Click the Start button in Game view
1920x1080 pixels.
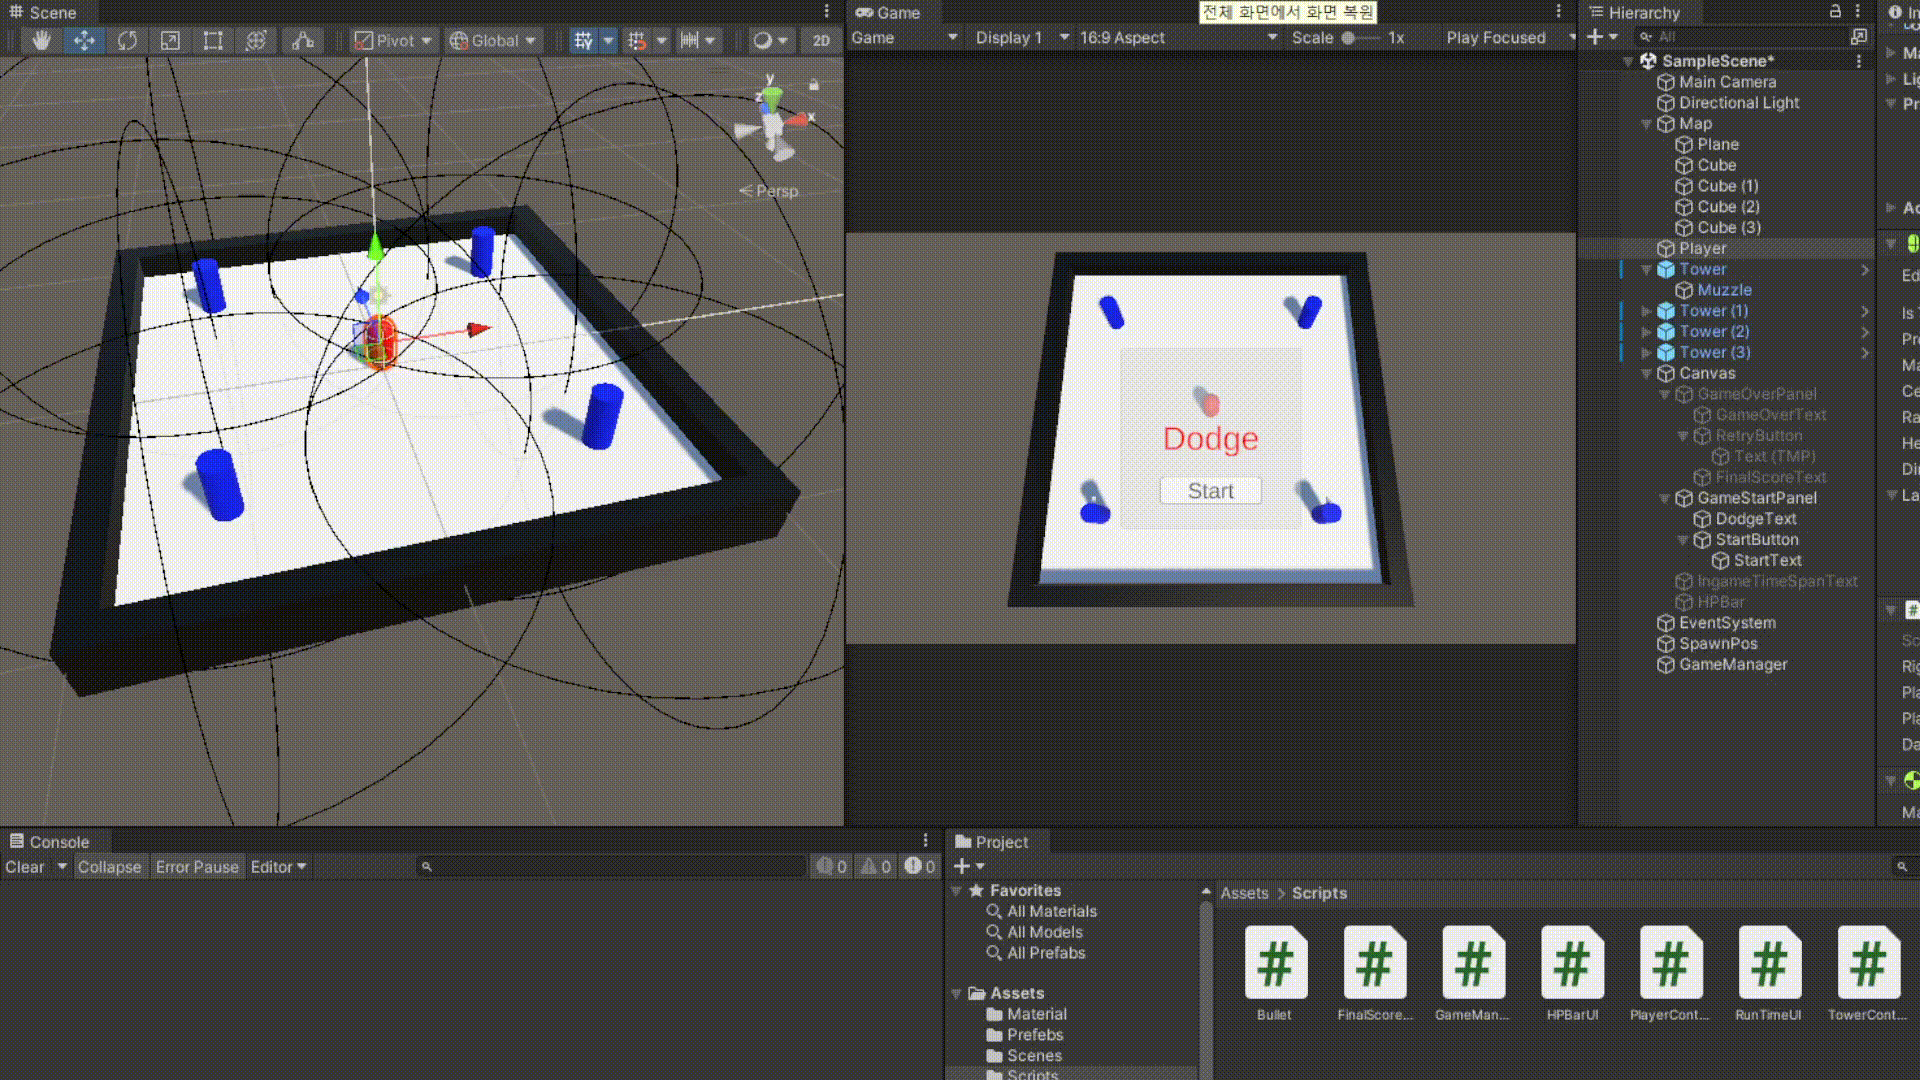(1210, 491)
